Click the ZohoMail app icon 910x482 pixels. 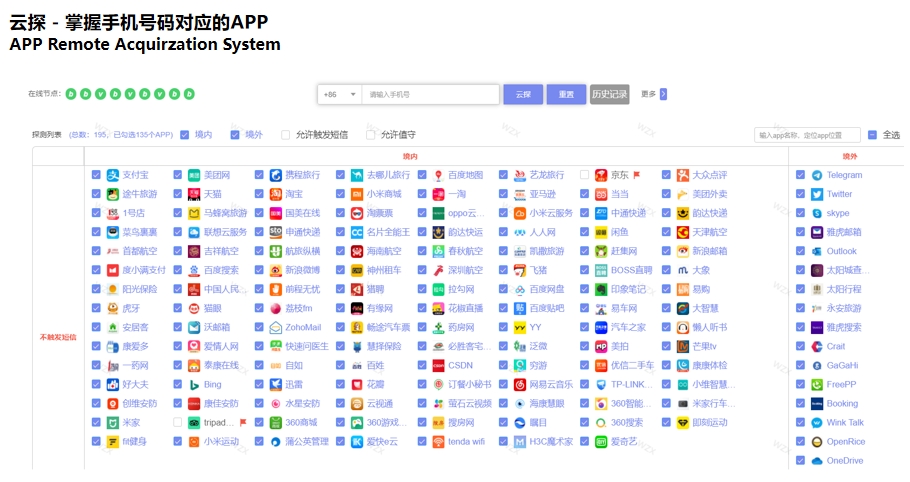tap(276, 327)
